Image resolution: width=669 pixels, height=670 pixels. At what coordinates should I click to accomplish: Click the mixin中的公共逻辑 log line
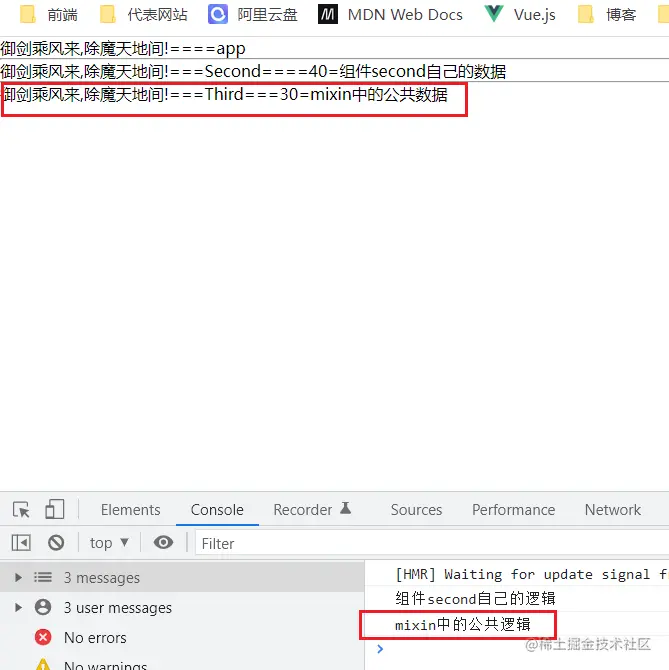tap(463, 625)
